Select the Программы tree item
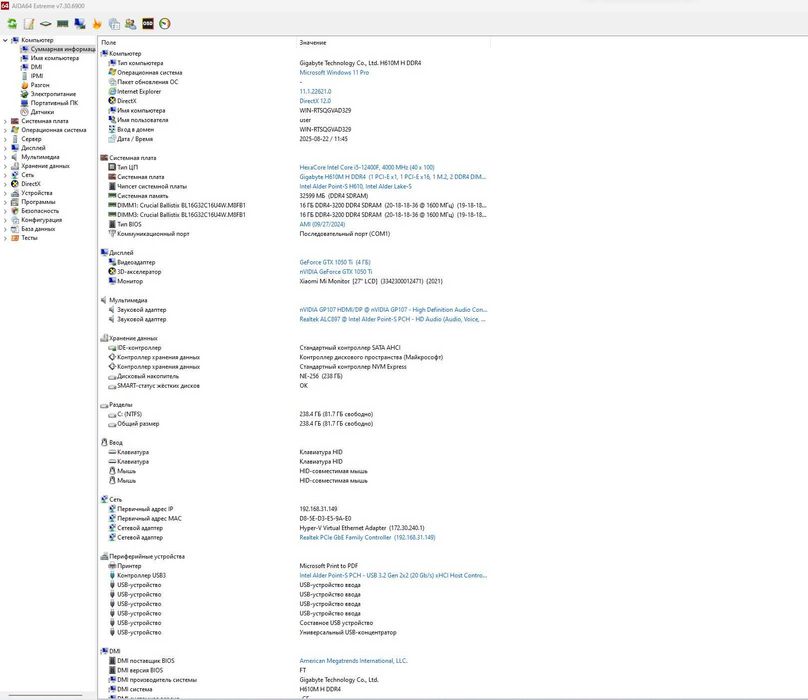Viewport: 808px width, 700px height. point(38,202)
